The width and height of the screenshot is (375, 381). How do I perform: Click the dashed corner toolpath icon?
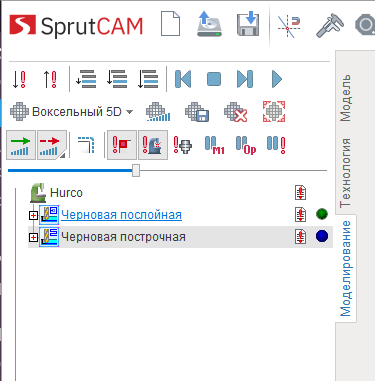pyautogui.click(x=86, y=144)
